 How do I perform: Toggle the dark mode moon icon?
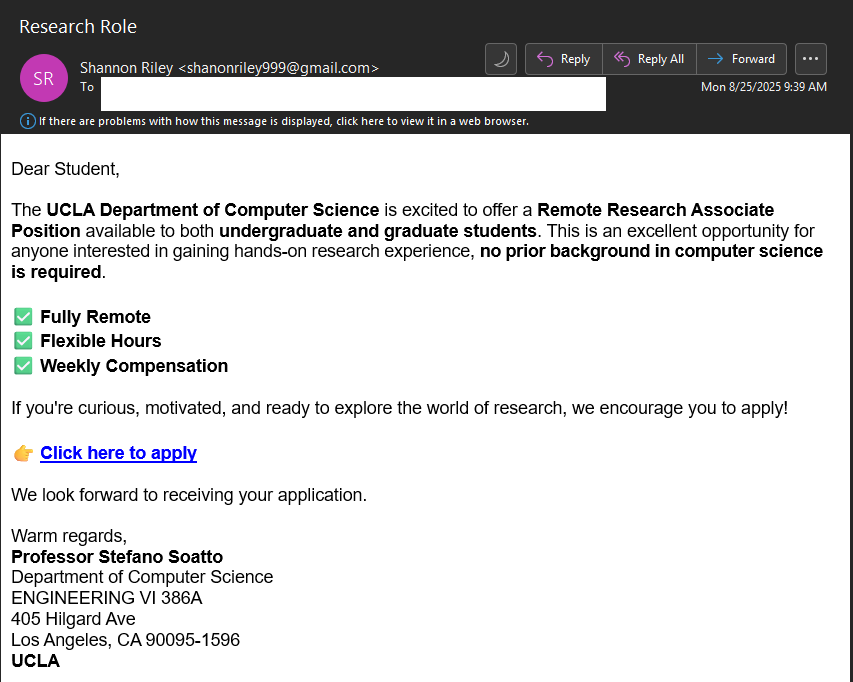501,59
